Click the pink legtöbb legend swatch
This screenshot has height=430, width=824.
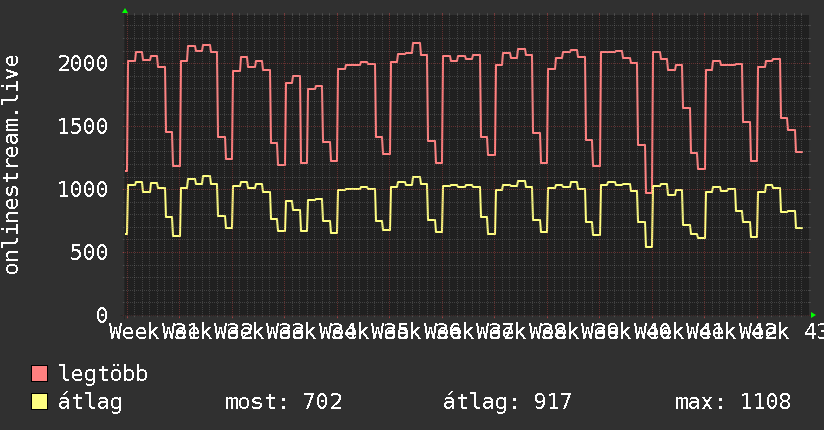(x=39, y=374)
